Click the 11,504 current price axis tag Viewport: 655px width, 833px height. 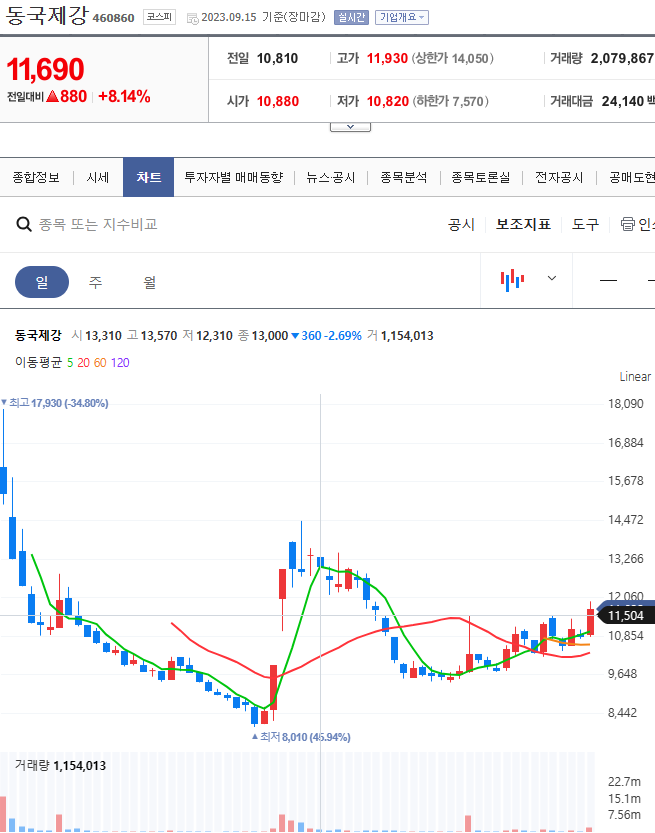point(626,616)
